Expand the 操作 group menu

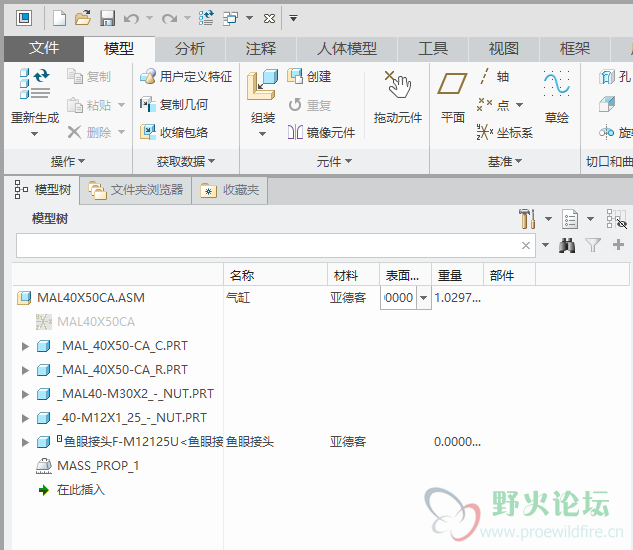tap(68, 162)
